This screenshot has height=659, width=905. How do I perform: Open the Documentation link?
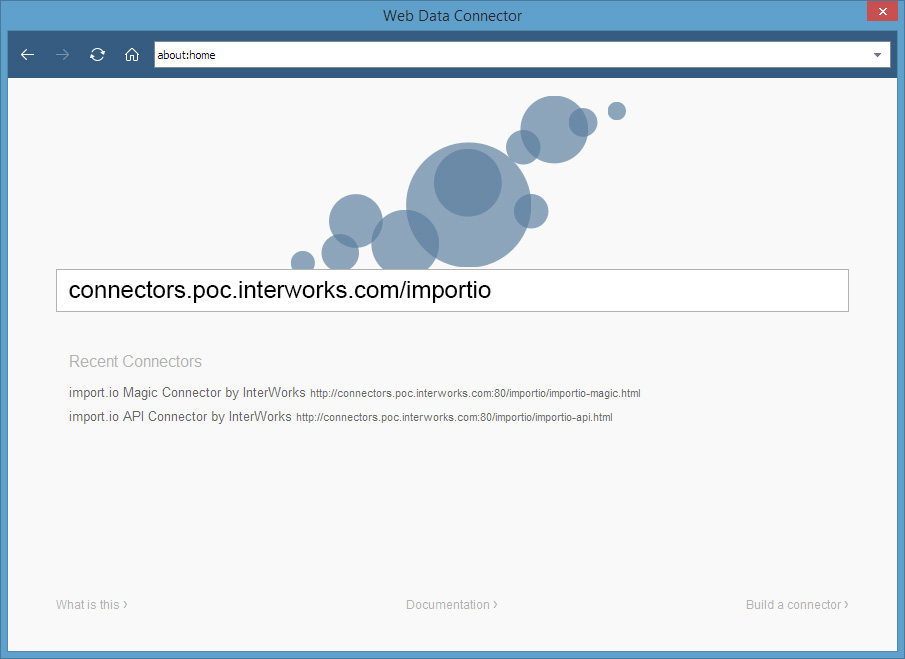[448, 605]
